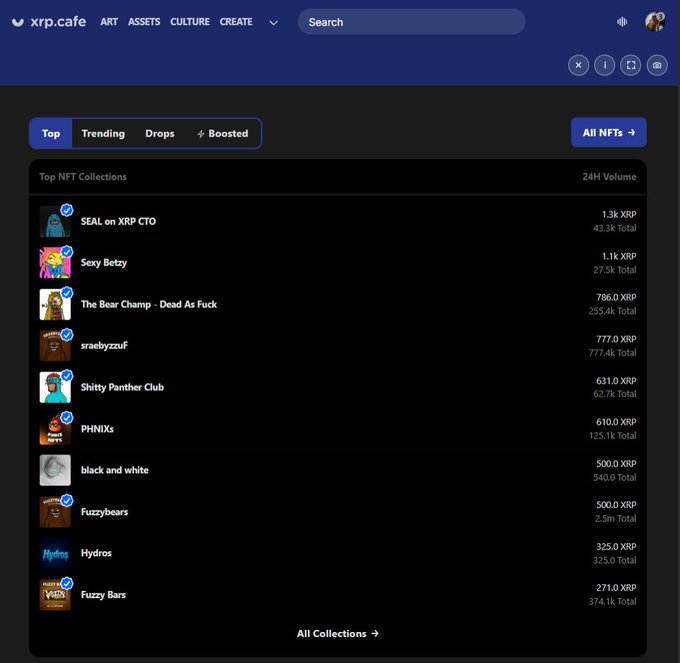The image size is (680, 663).
Task: Open Shitty Panther Club thumbnail
Action: click(x=55, y=387)
